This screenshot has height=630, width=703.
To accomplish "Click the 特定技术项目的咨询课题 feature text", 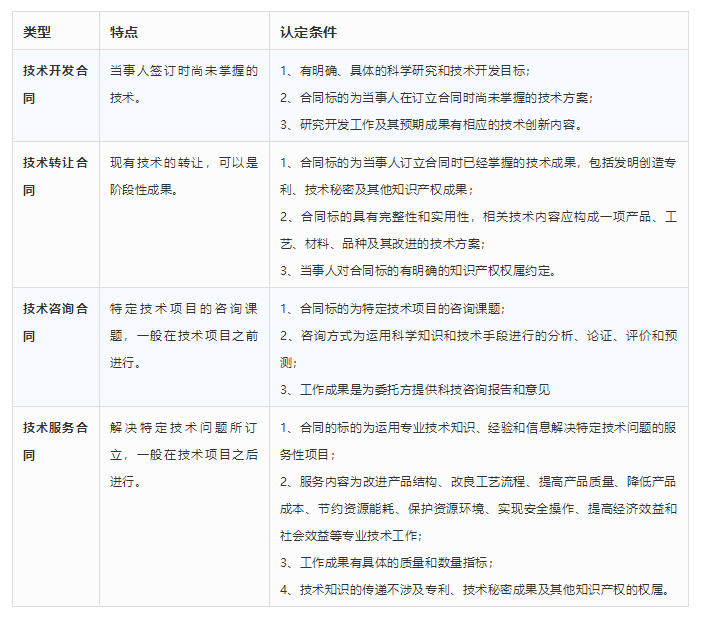I will tap(183, 322).
